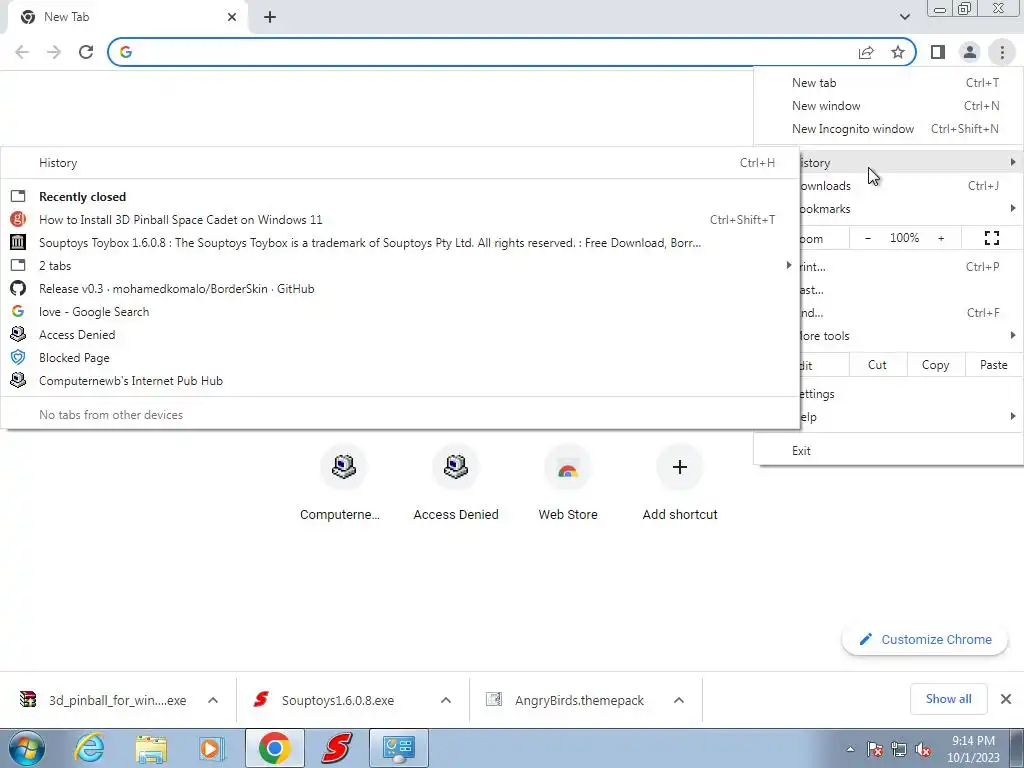Close the downloads bar
Viewport: 1024px width, 768px height.
[1006, 699]
